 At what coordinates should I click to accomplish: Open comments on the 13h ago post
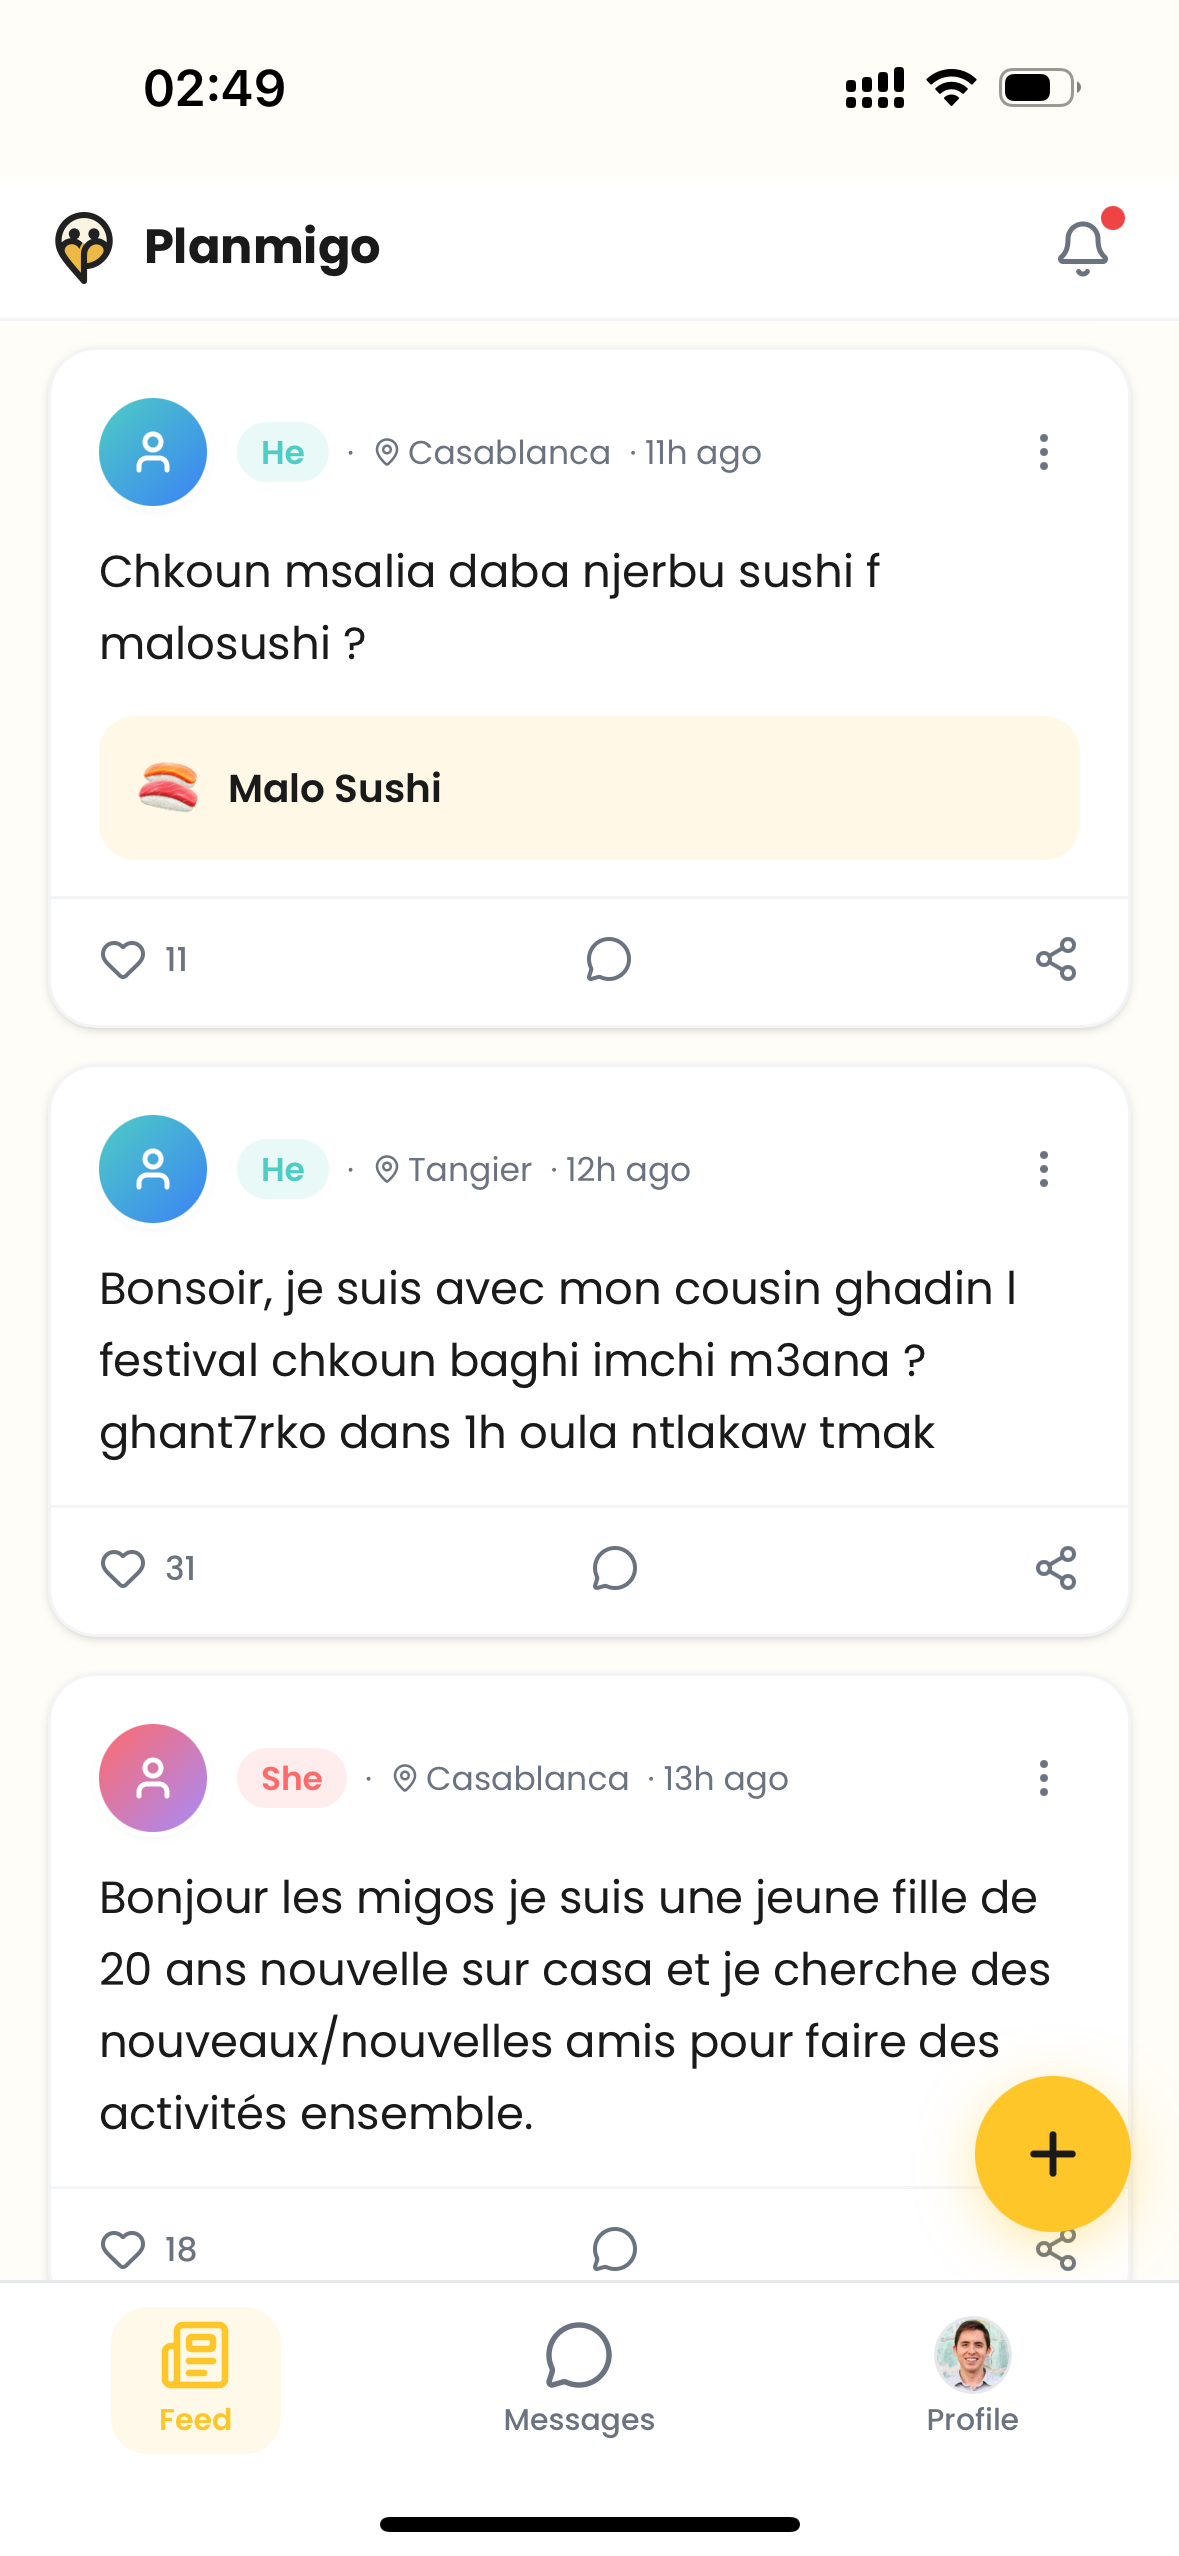click(x=612, y=2249)
